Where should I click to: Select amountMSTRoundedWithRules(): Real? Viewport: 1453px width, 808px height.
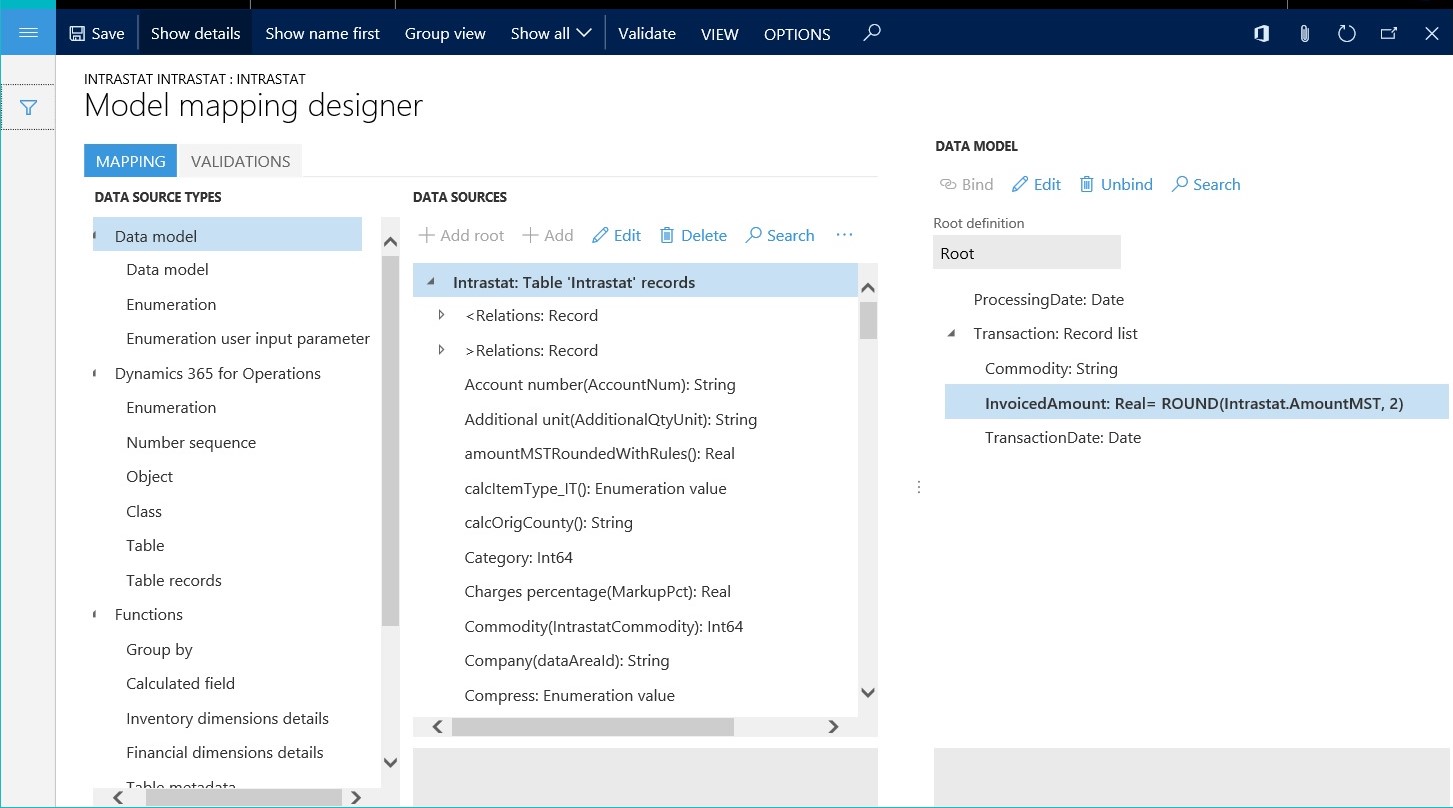(x=600, y=453)
